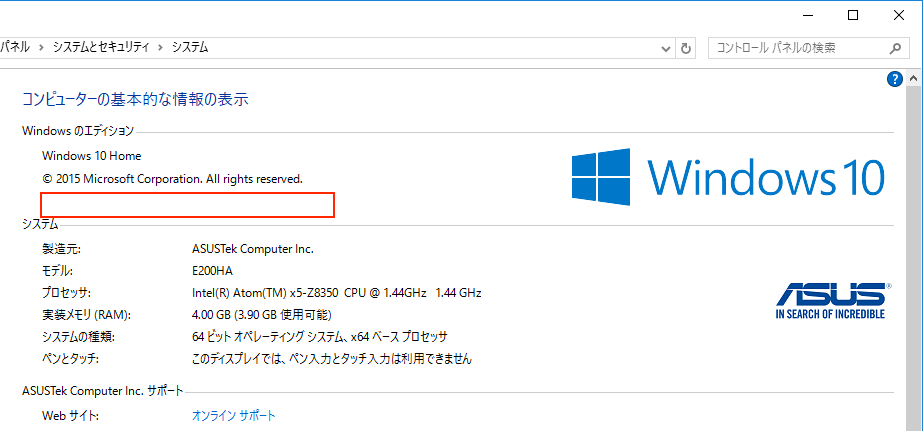
Task: Click the Windows 10 logo image
Action: 728,177
